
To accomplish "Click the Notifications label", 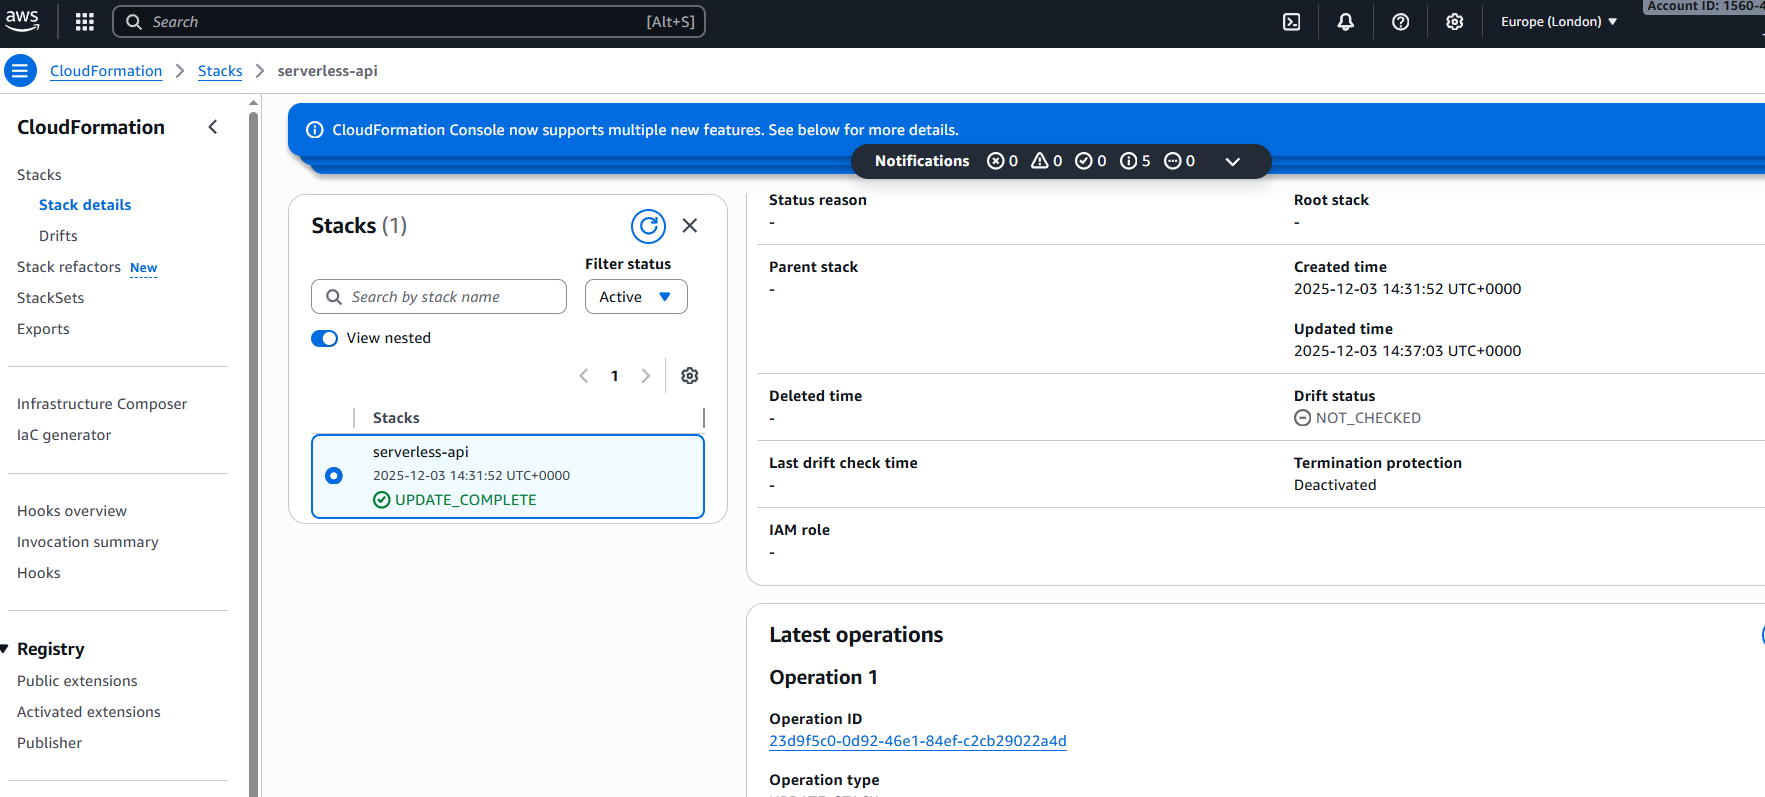I will (922, 161).
